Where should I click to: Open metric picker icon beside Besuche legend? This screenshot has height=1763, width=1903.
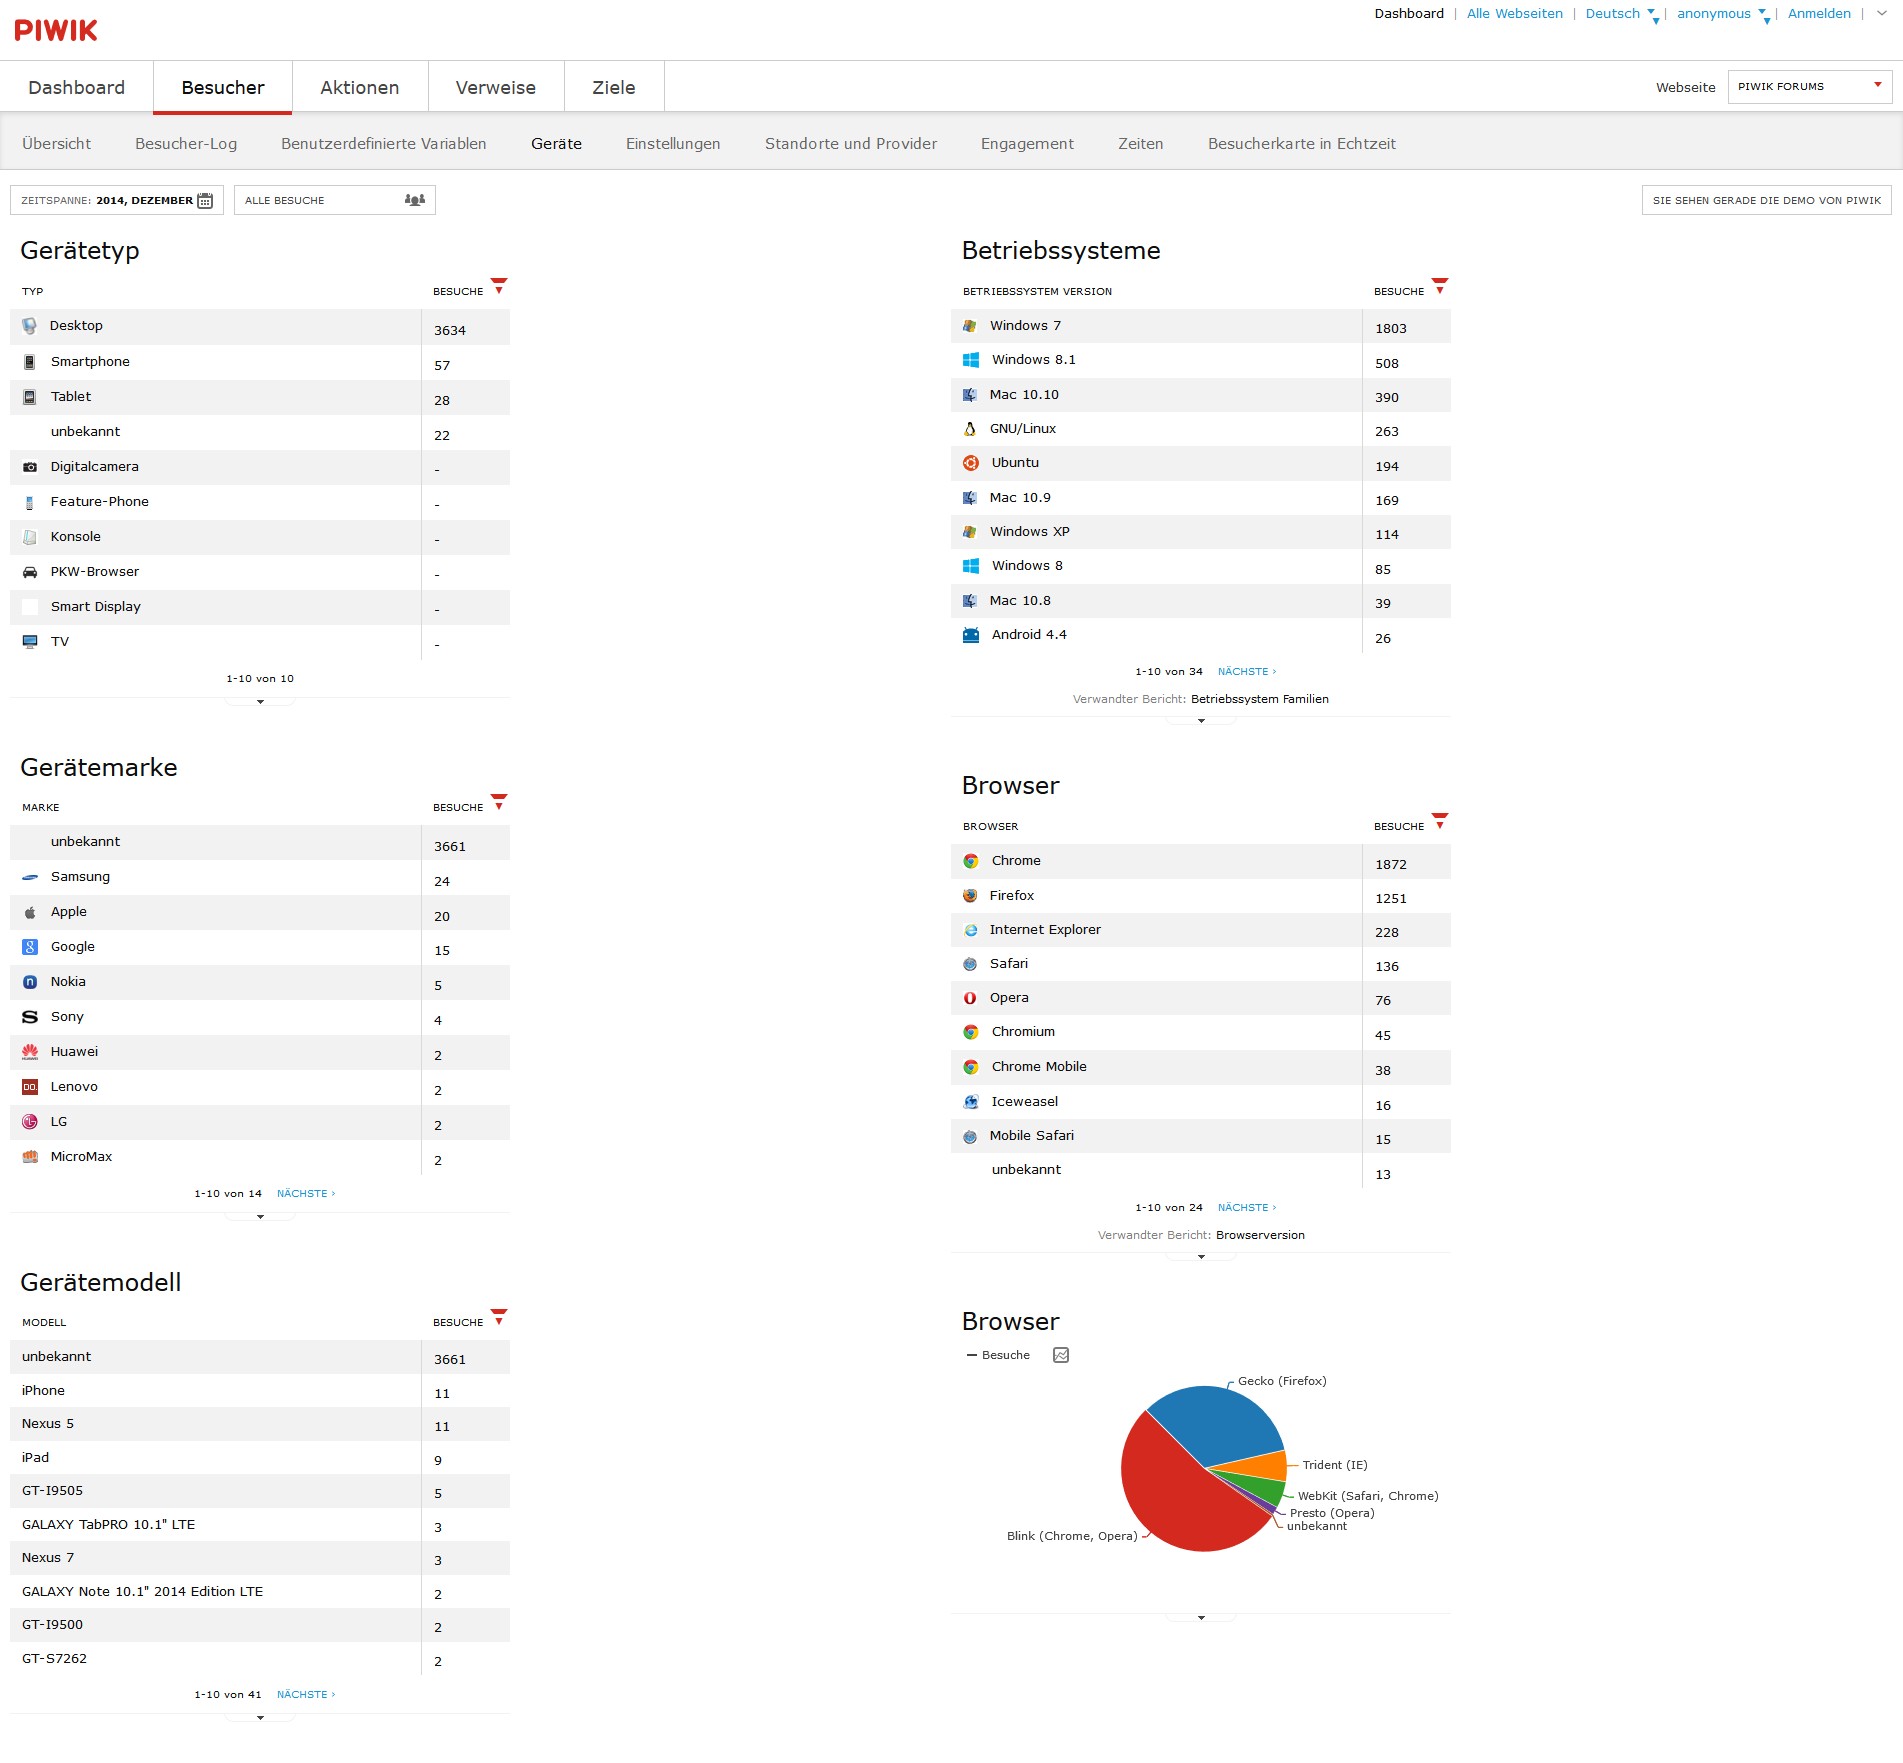pos(1061,1355)
